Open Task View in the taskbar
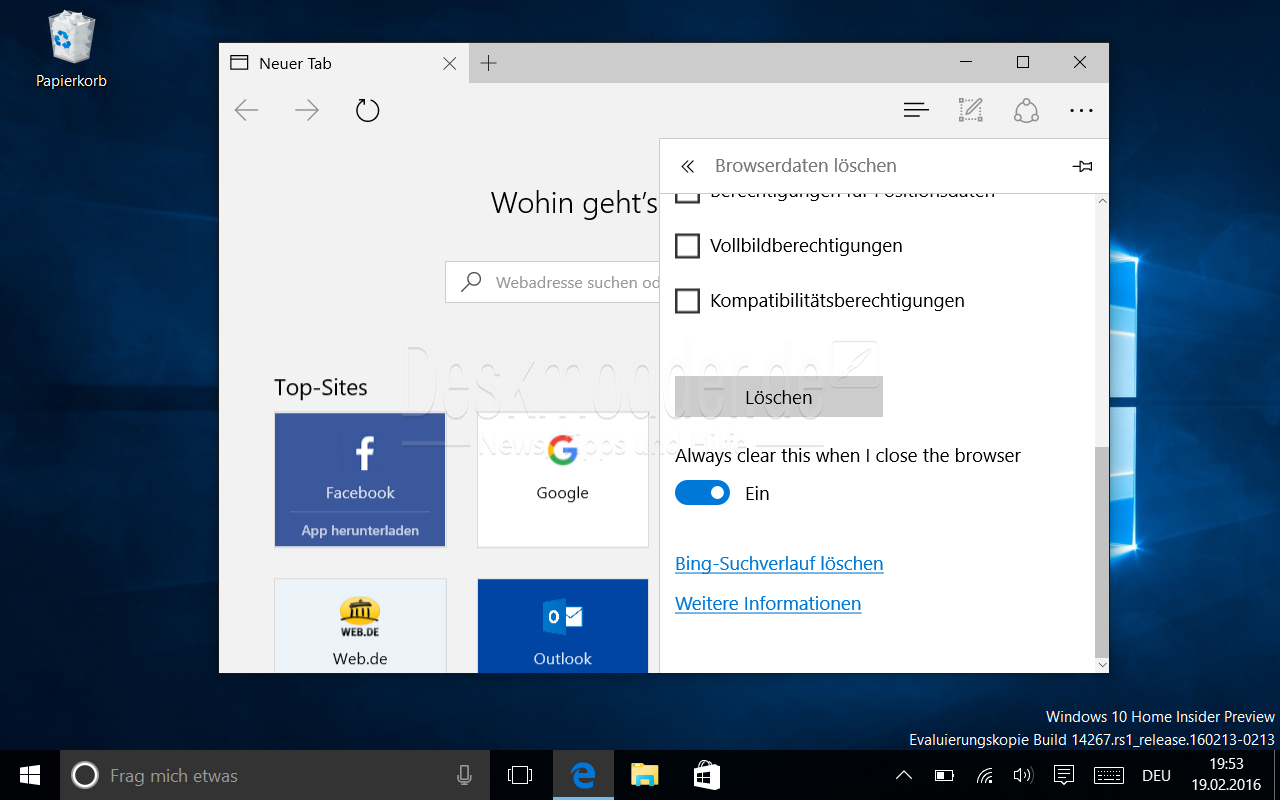Image resolution: width=1280 pixels, height=800 pixels. point(520,775)
